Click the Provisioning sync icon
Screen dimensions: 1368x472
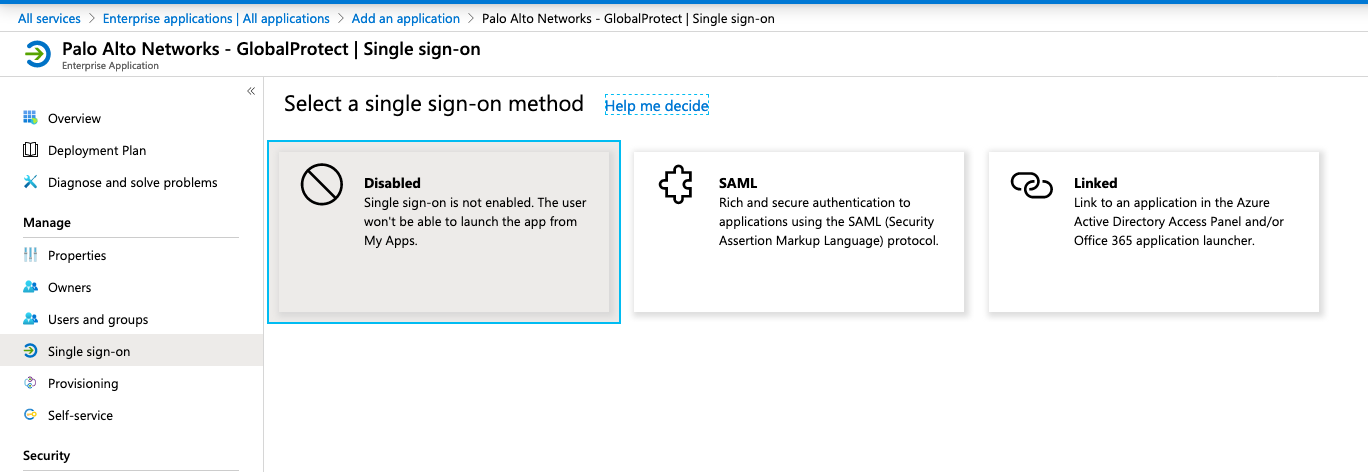30,383
